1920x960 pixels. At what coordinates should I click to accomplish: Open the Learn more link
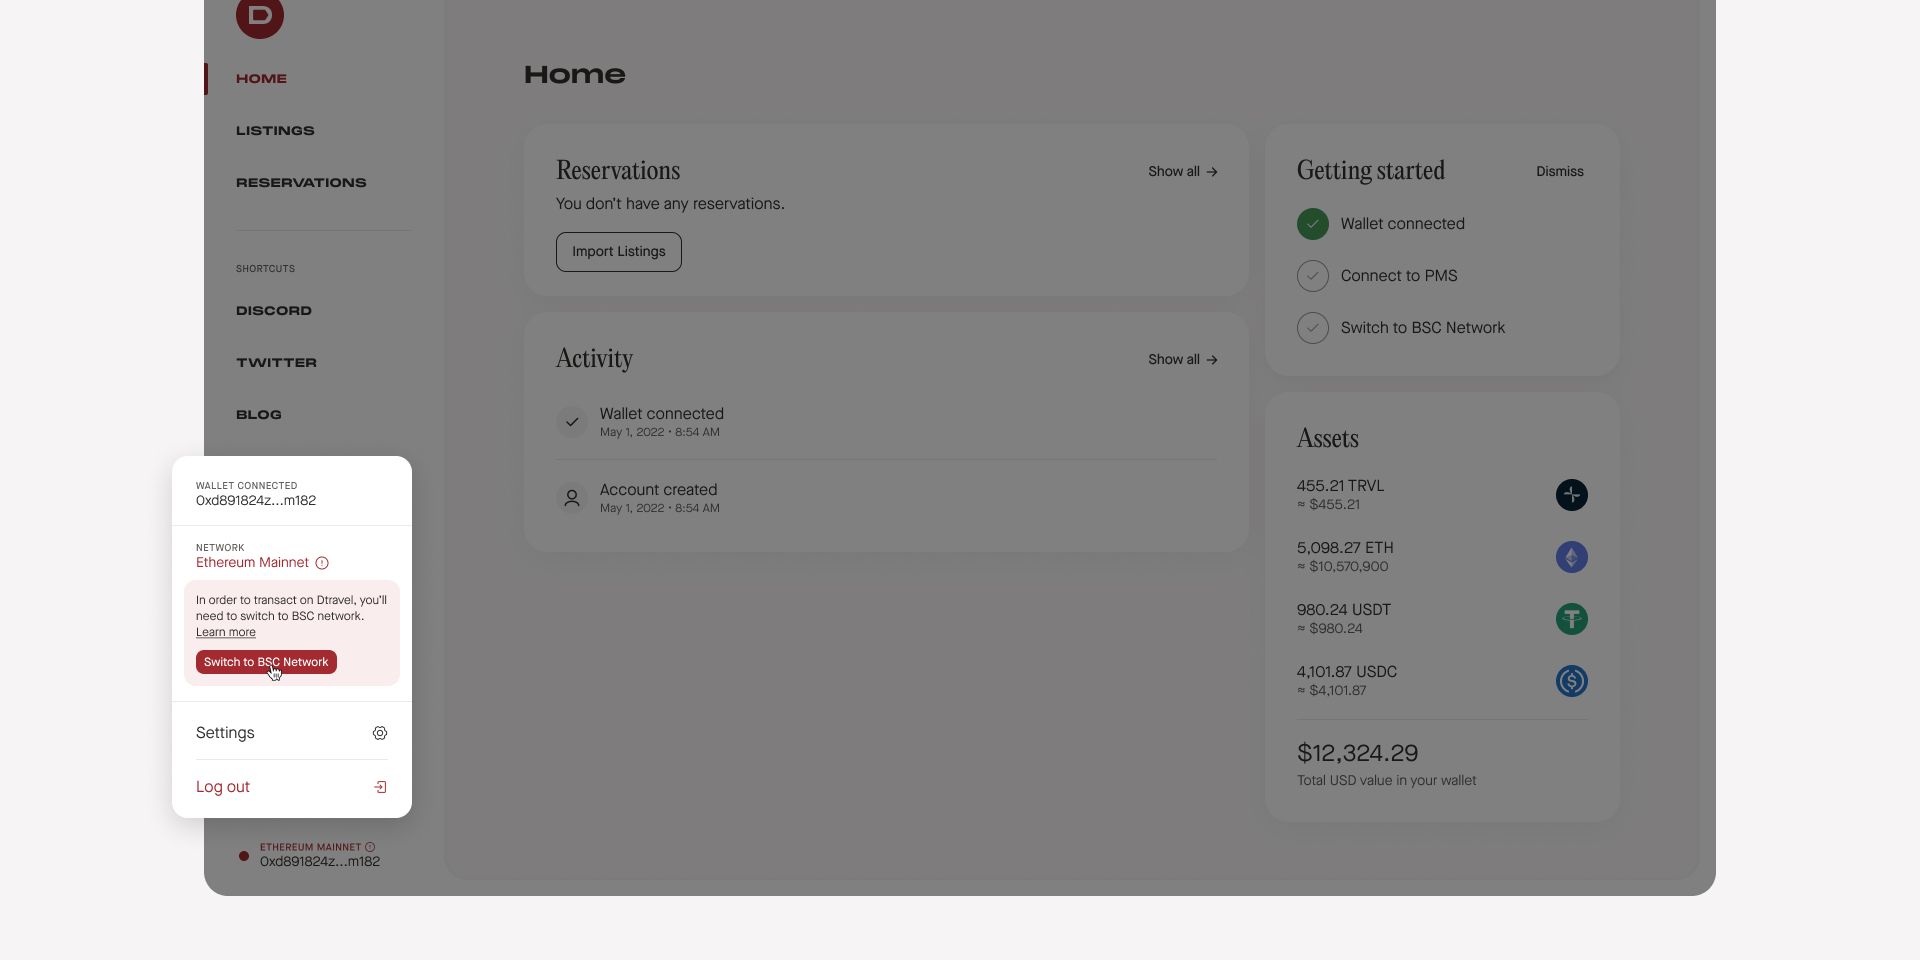point(224,632)
